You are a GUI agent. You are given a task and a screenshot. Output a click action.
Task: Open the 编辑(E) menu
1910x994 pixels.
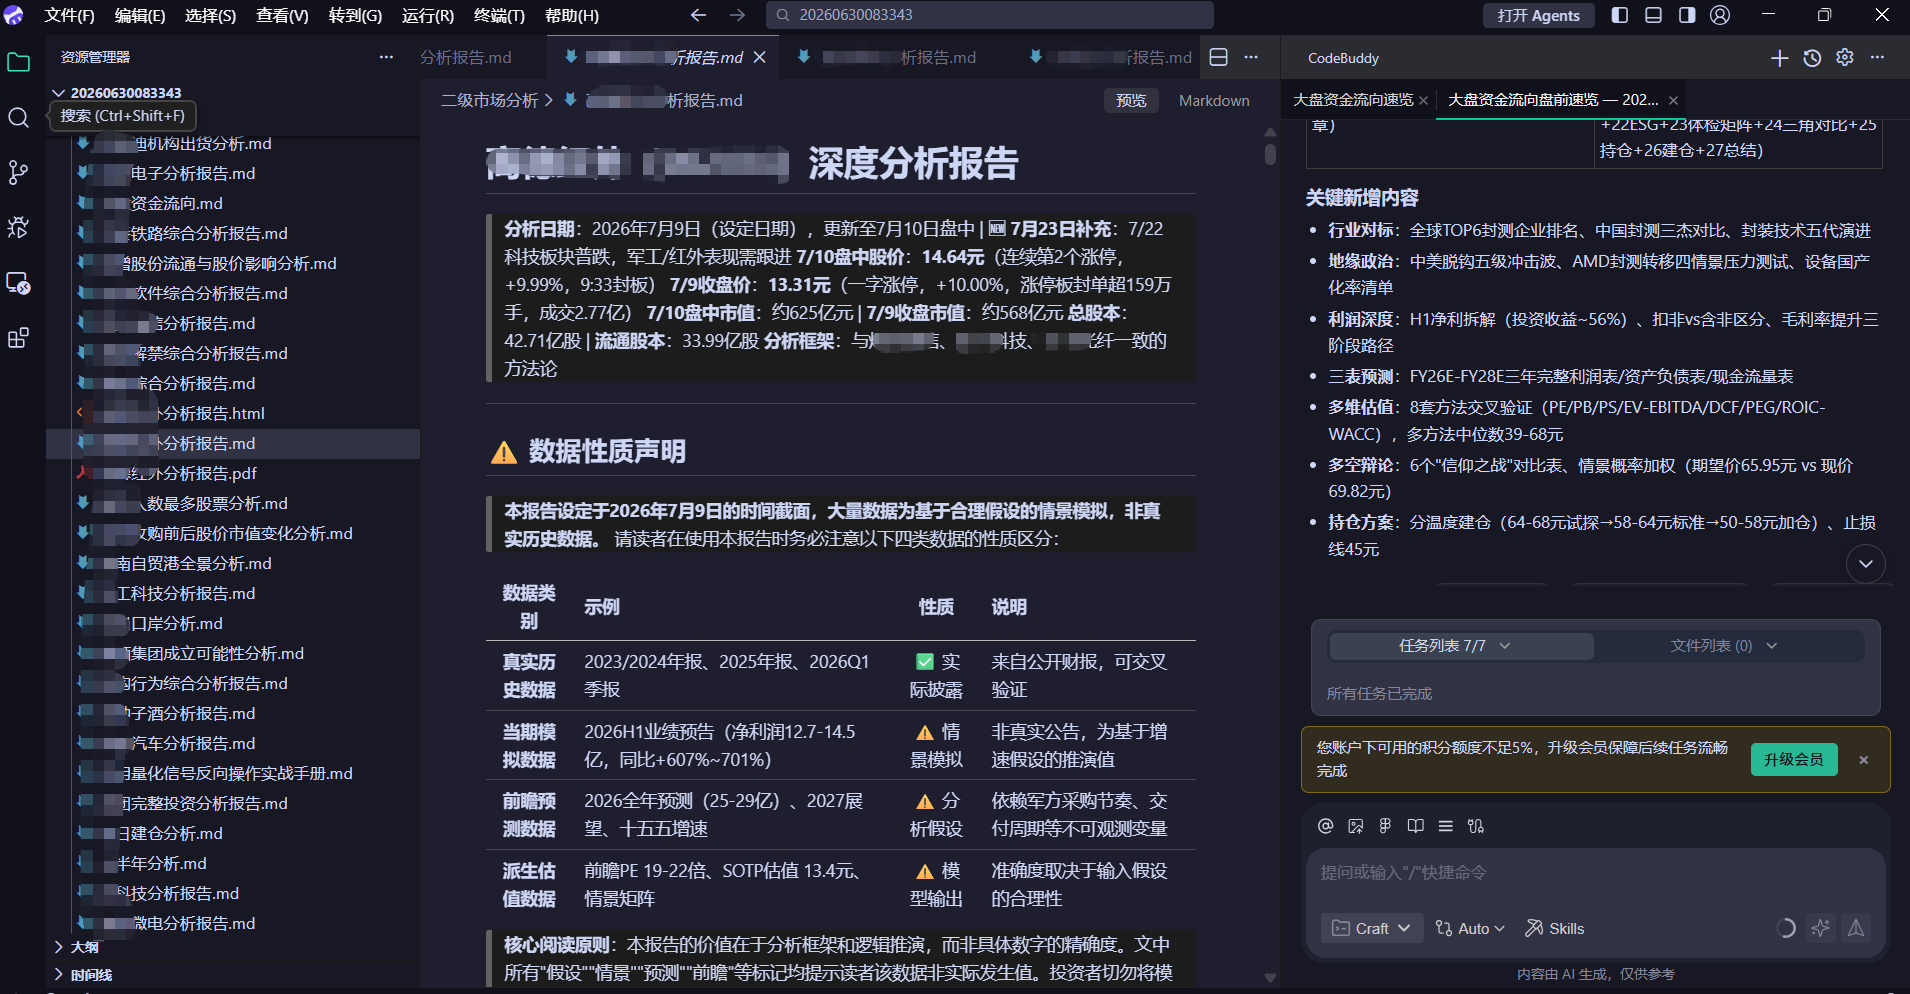(x=139, y=15)
